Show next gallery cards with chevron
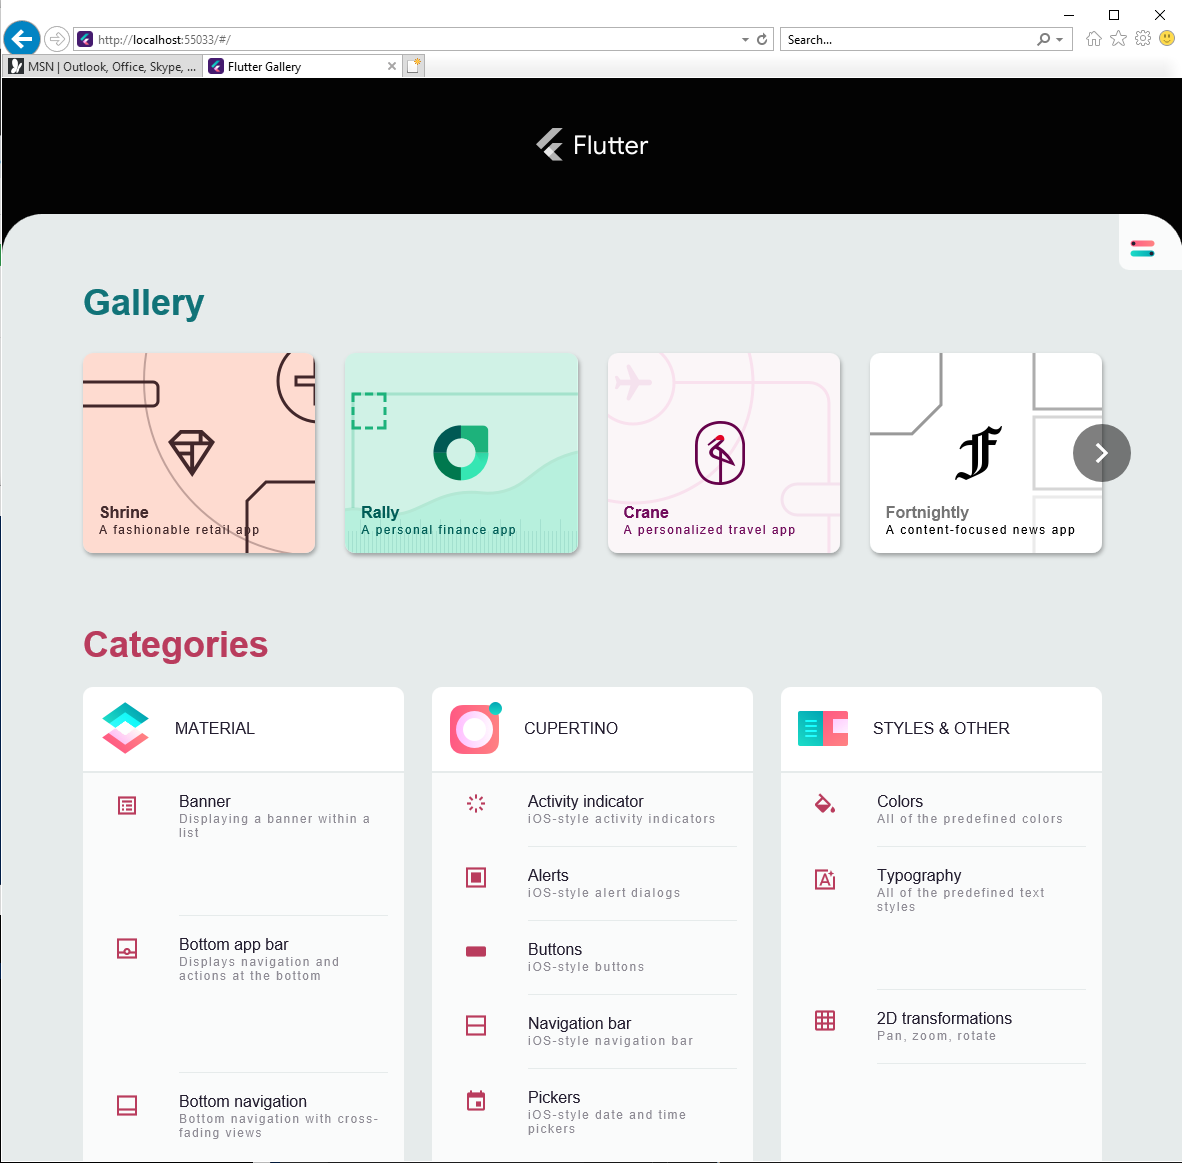The height and width of the screenshot is (1163, 1182). (x=1101, y=453)
